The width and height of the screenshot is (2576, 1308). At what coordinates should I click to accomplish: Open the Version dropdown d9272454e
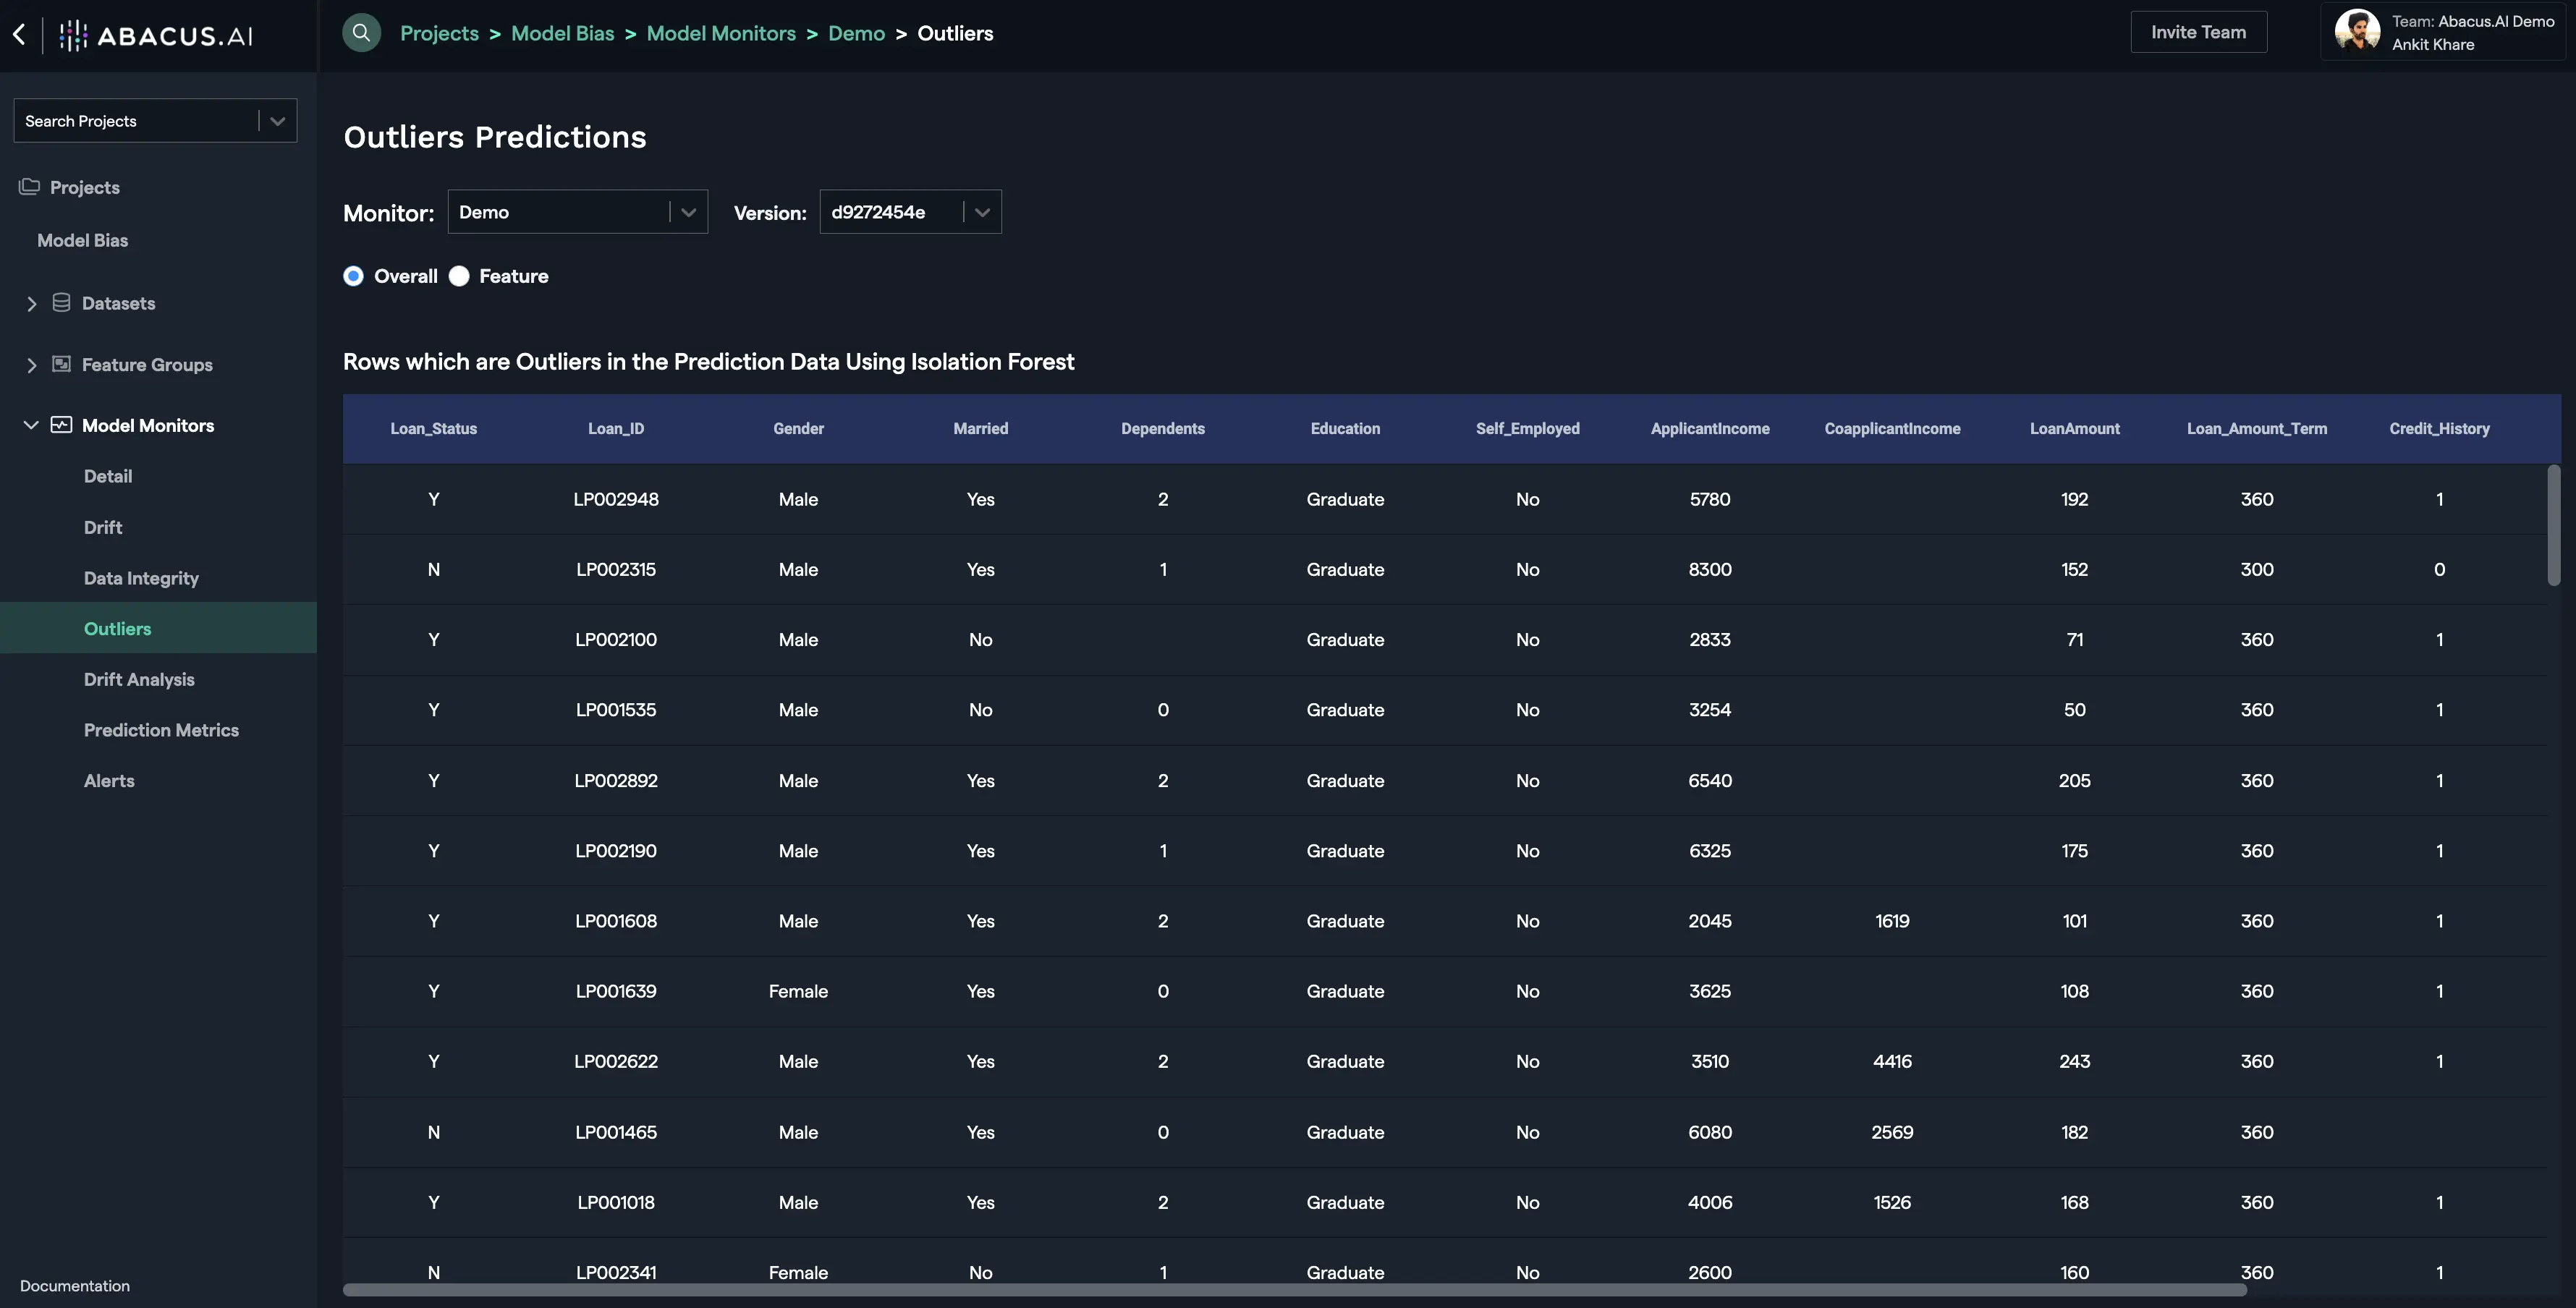pos(909,212)
